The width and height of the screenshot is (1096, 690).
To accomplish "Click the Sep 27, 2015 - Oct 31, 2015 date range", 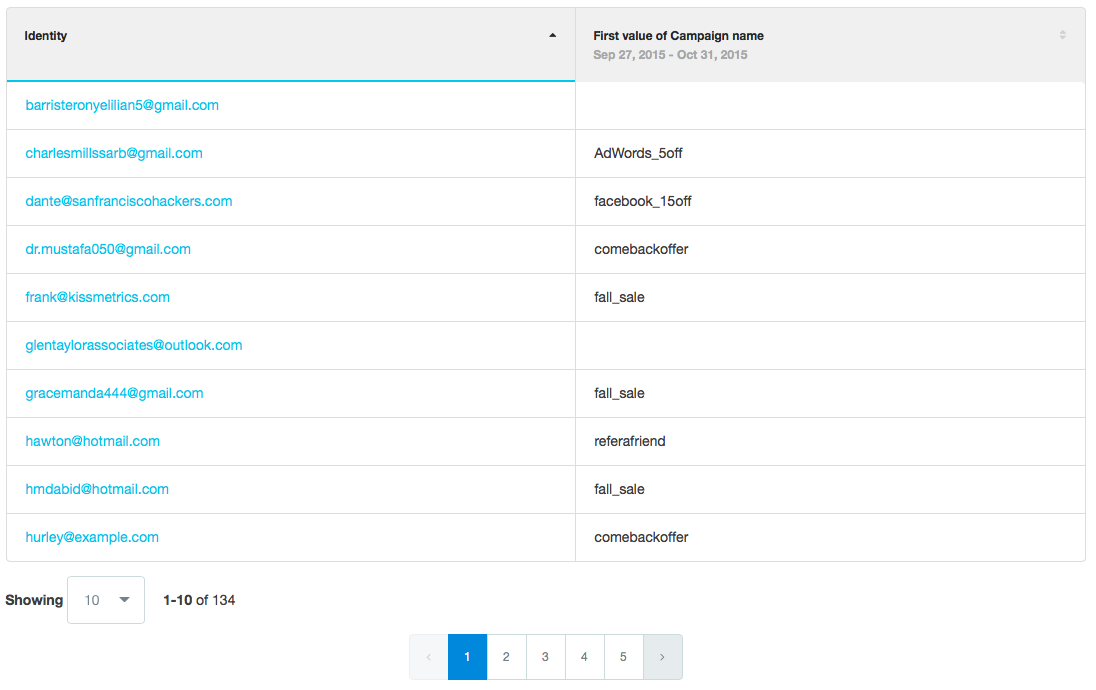I will point(670,55).
